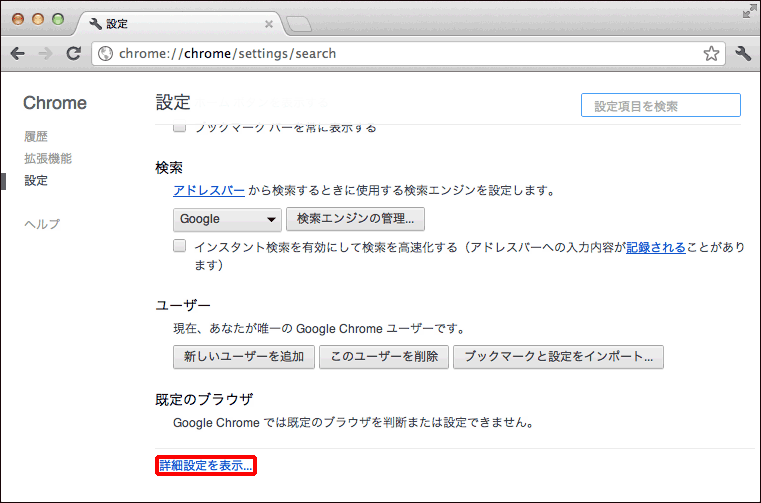Open the アドレスバー link
This screenshot has width=761, height=503.
[209, 190]
